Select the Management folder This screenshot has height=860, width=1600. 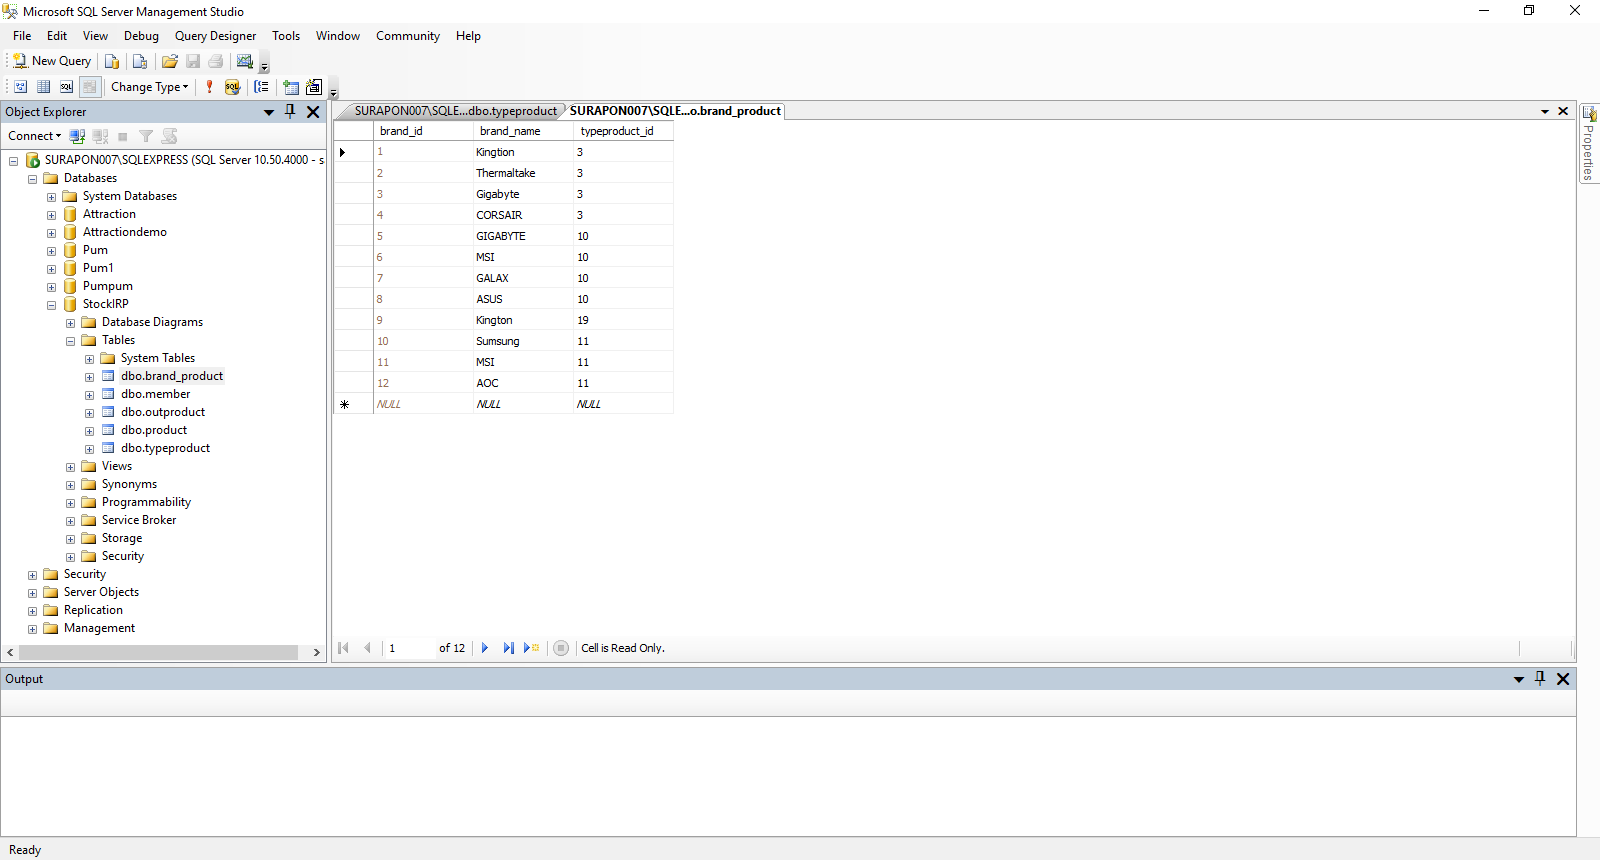99,628
